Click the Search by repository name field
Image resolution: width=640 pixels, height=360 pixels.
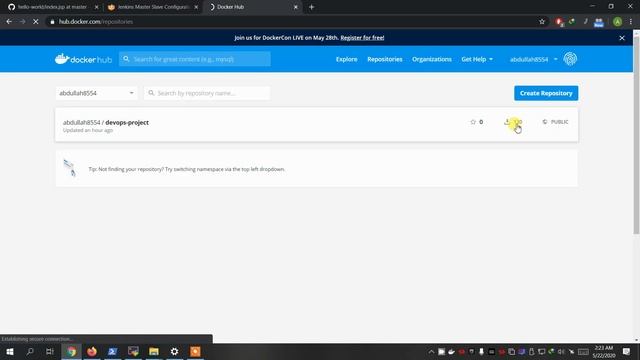[207, 93]
